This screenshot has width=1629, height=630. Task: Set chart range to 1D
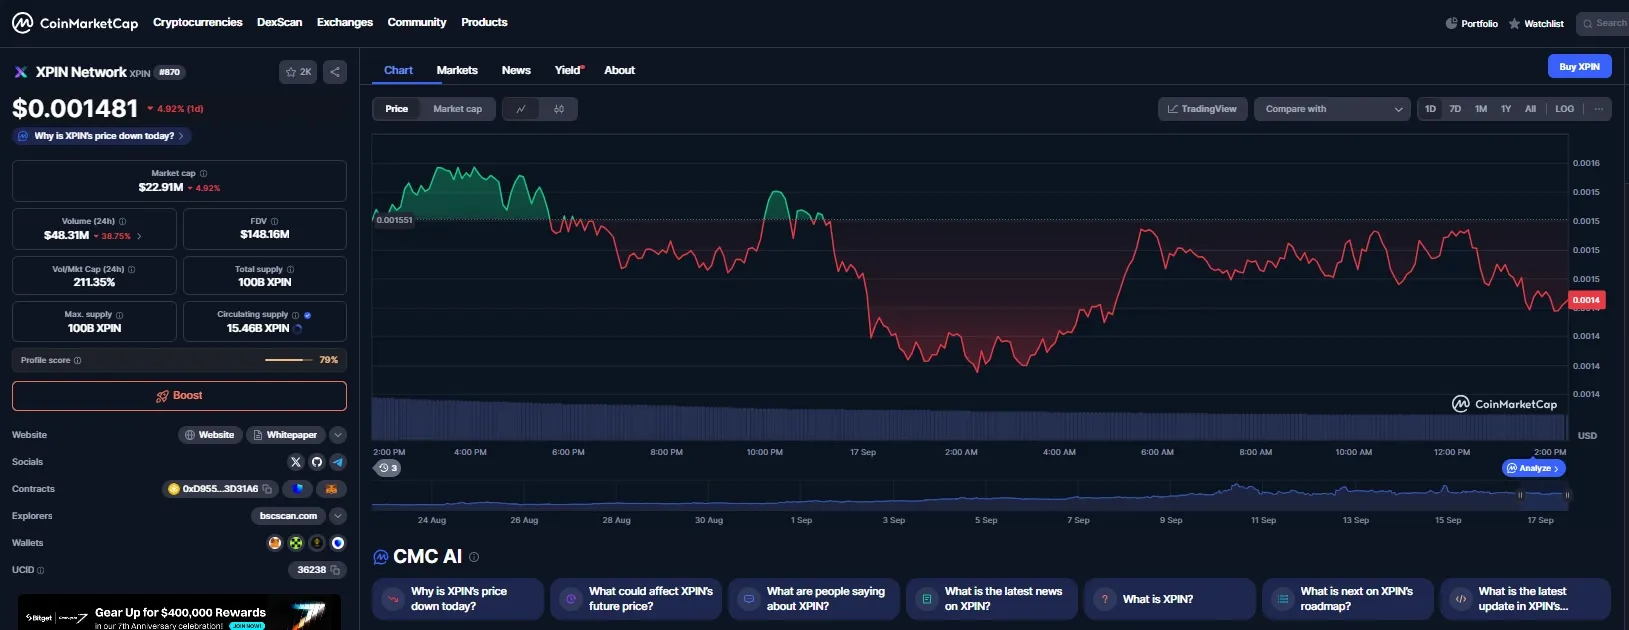coord(1431,109)
